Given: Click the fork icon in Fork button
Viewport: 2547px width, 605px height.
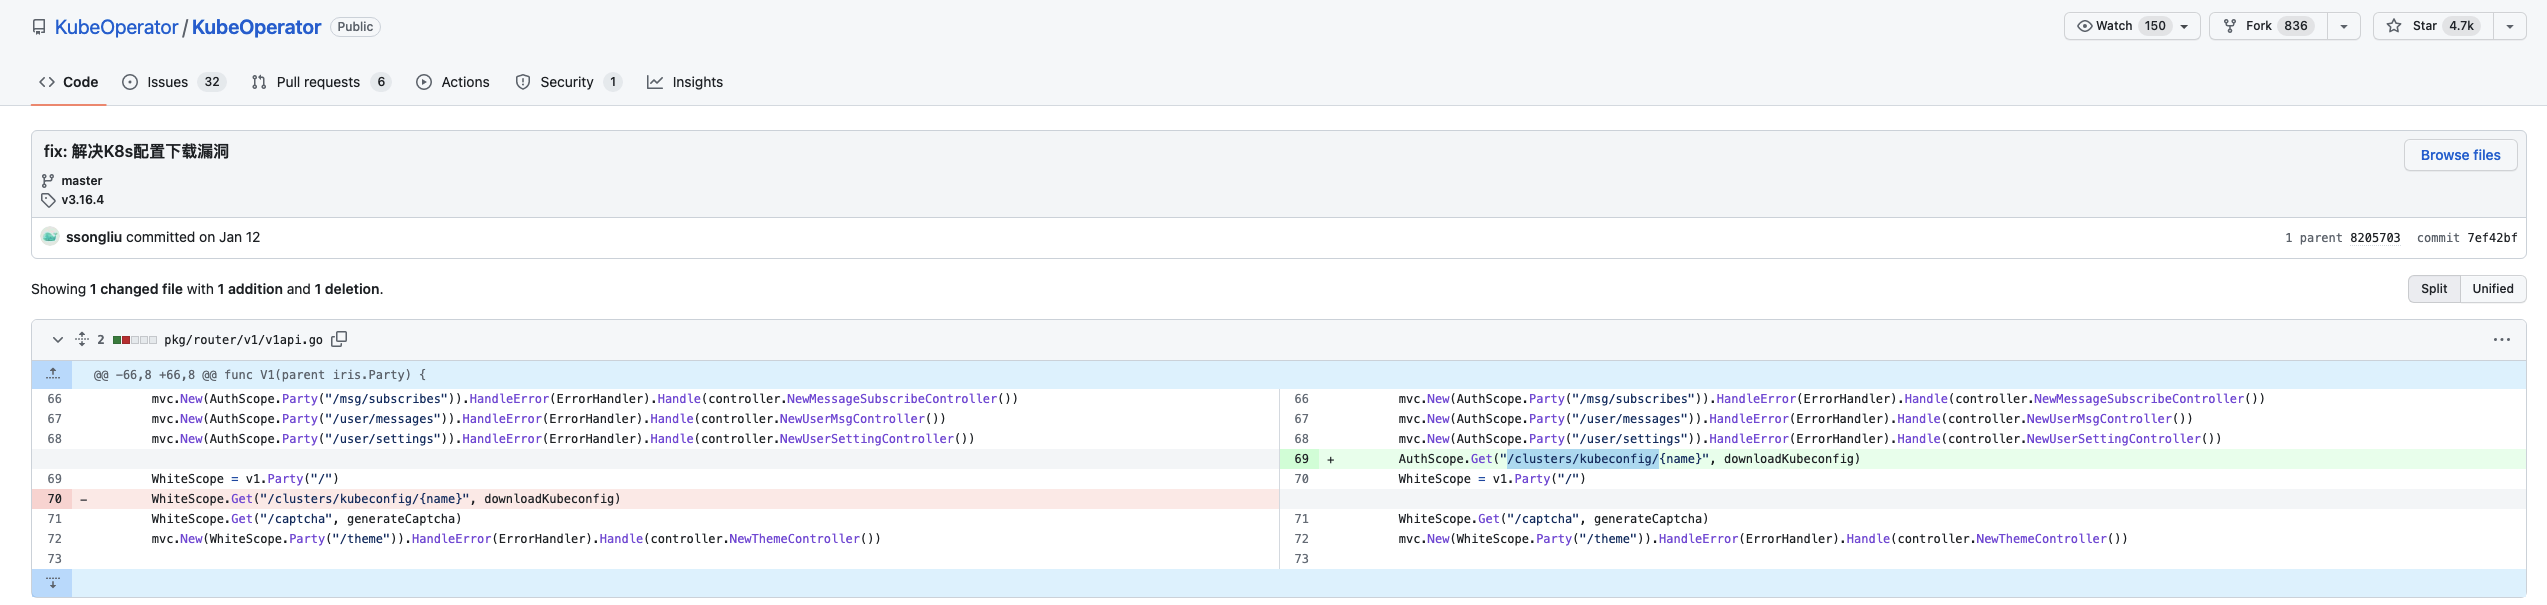Looking at the screenshot, I should 2230,26.
